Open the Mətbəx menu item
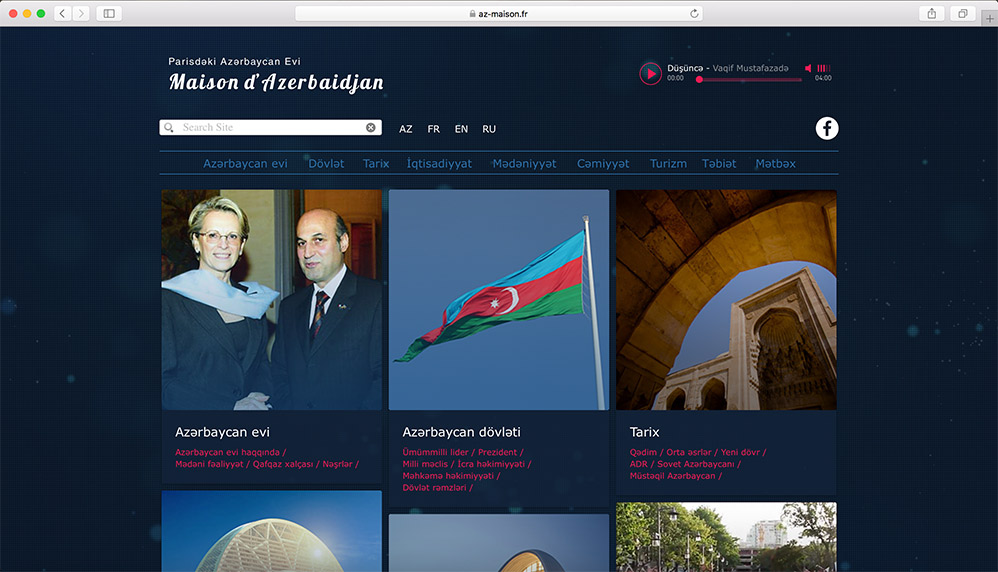This screenshot has width=998, height=572. 775,164
